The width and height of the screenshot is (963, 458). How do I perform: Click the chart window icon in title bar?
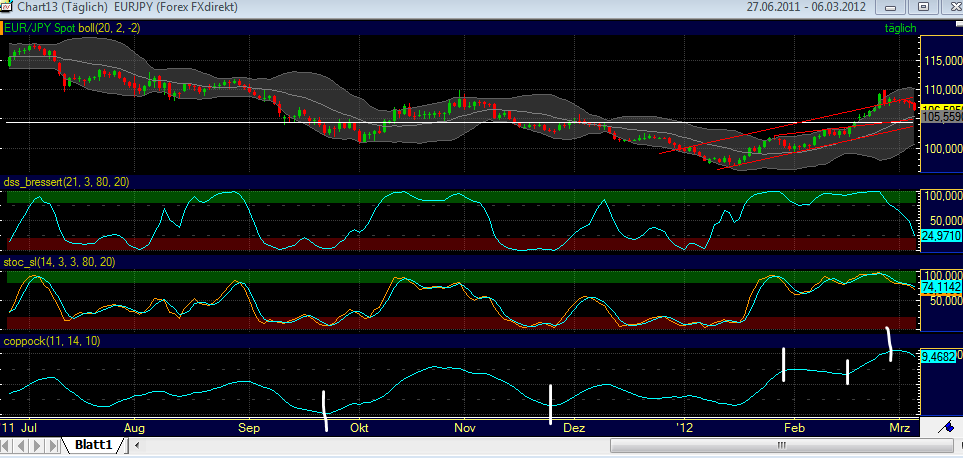pyautogui.click(x=11, y=9)
